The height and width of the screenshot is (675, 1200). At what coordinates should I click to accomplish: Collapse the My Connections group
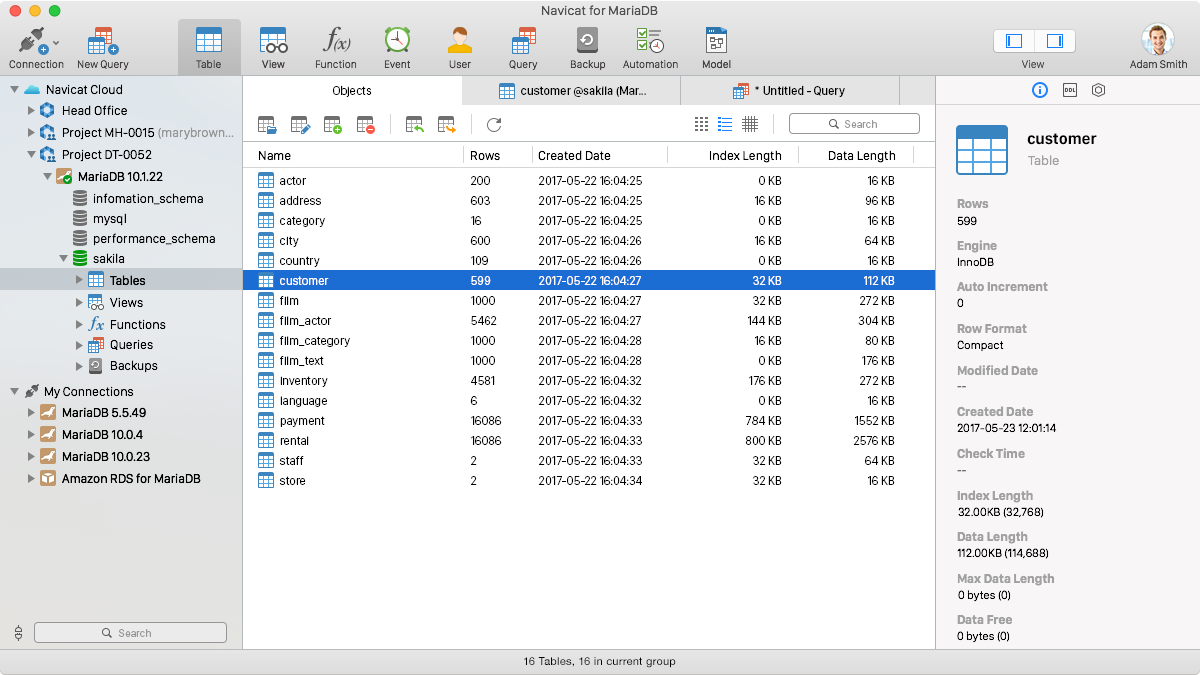[x=14, y=392]
